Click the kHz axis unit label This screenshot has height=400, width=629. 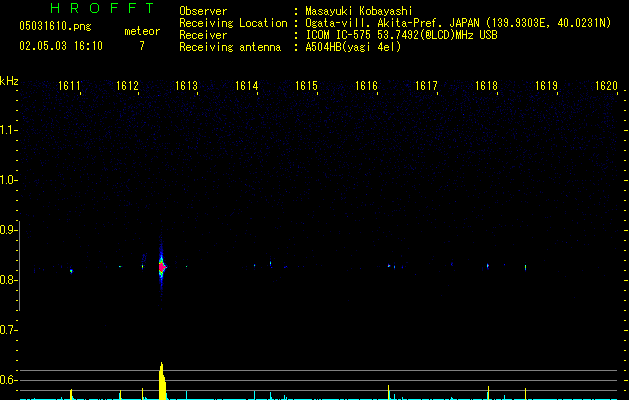pos(9,81)
